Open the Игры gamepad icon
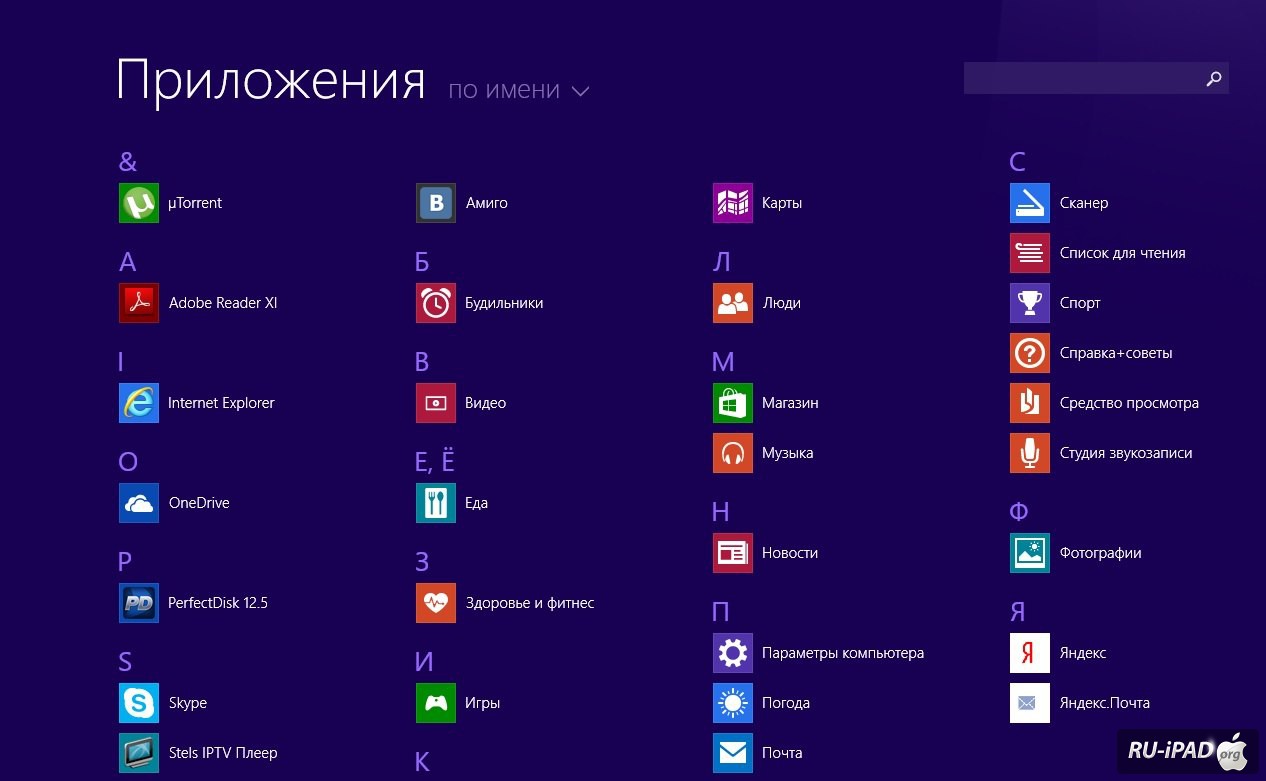Image resolution: width=1266 pixels, height=781 pixels. click(436, 703)
